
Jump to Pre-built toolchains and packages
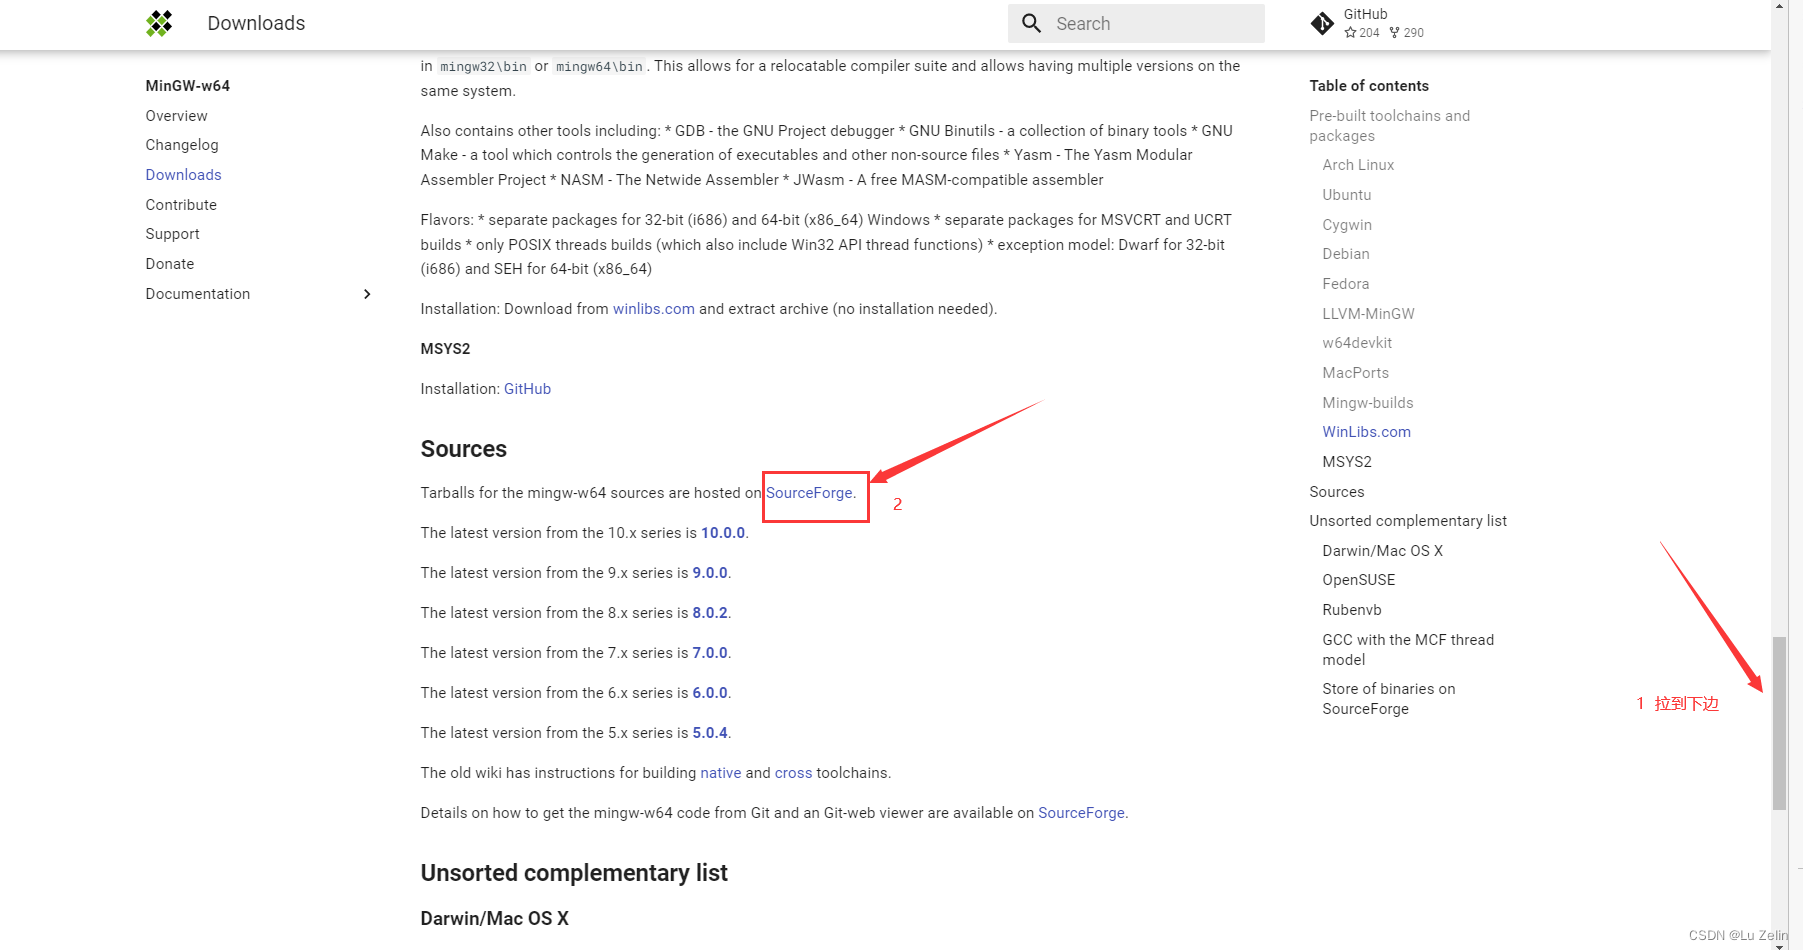coord(1390,126)
